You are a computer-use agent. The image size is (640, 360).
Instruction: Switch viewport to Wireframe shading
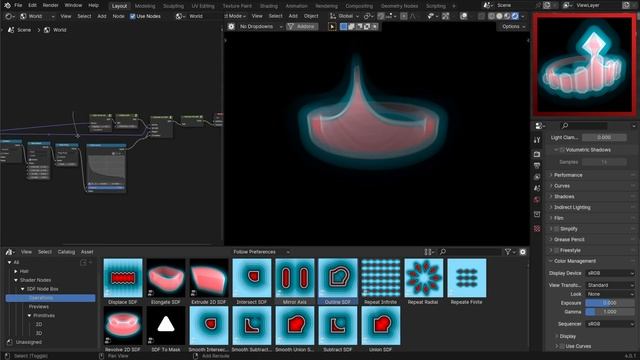(491, 16)
